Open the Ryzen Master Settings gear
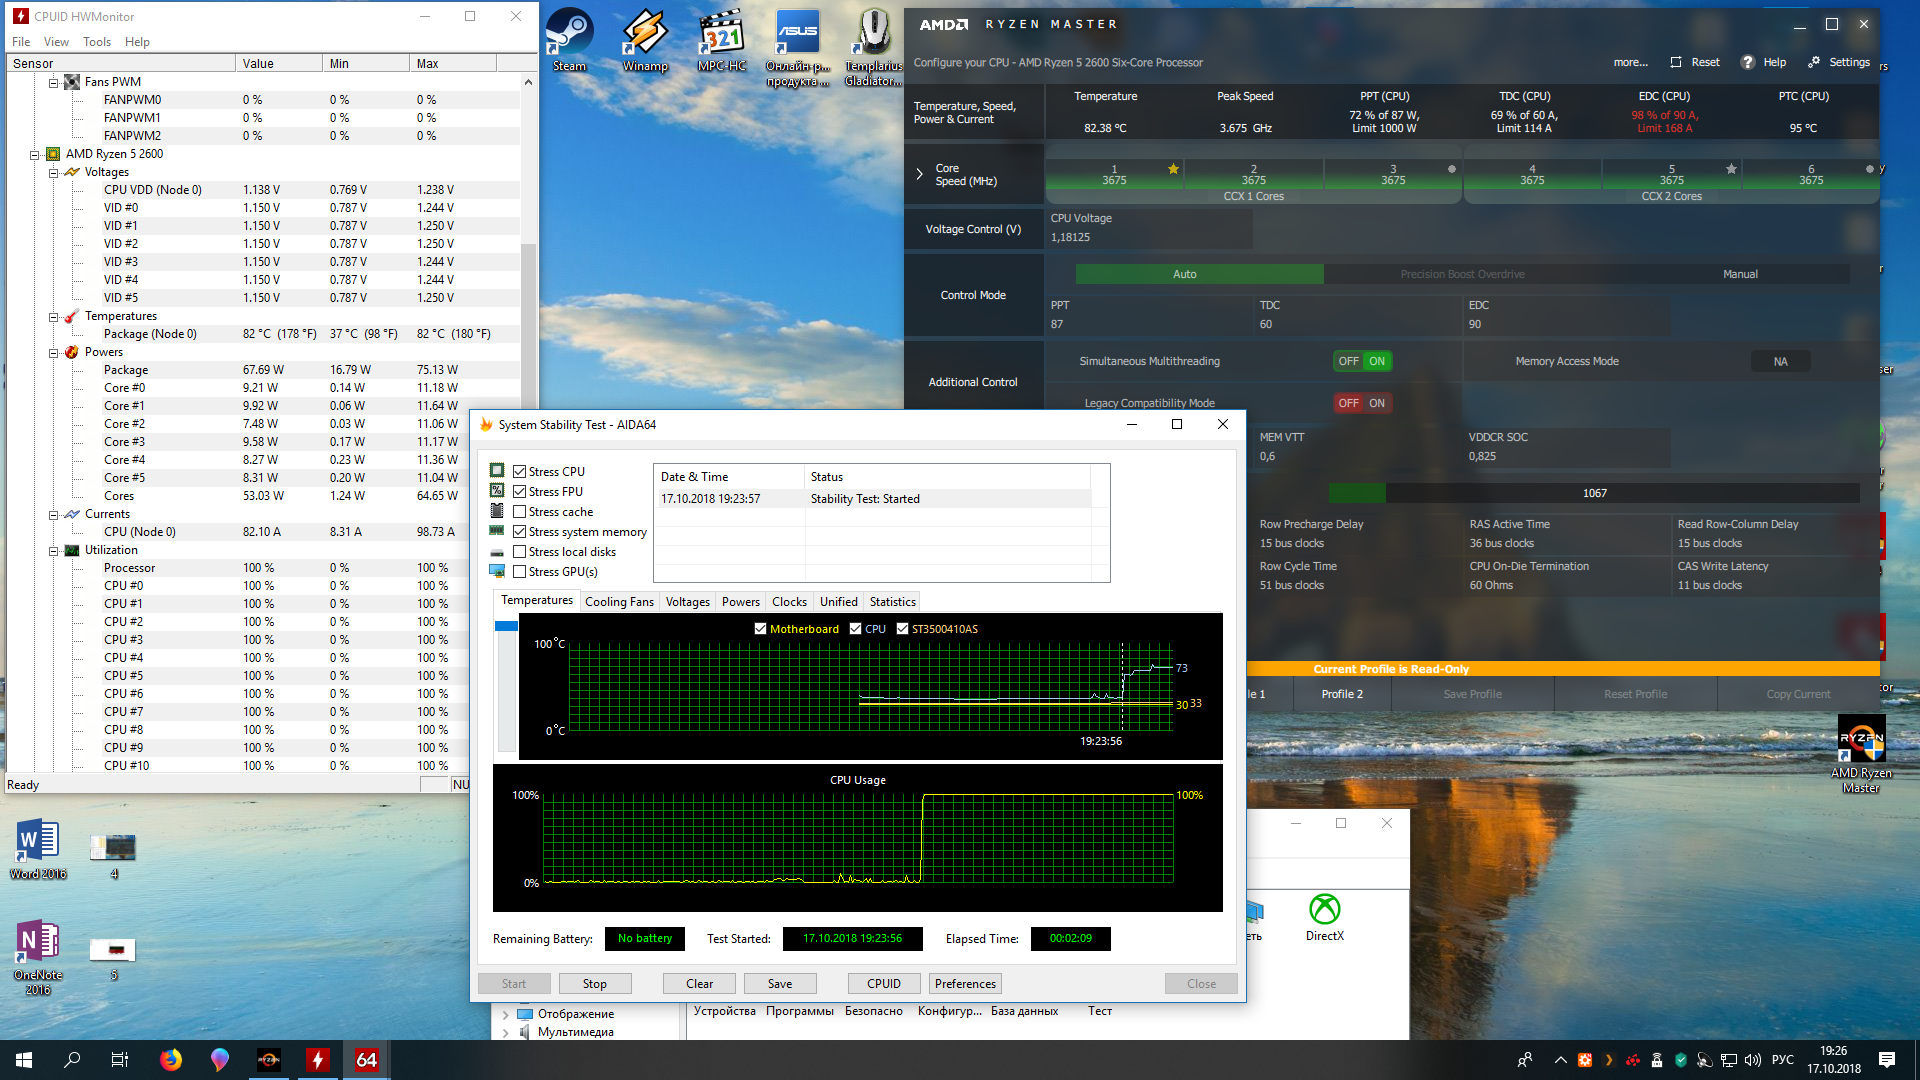The width and height of the screenshot is (1920, 1080). [1814, 62]
